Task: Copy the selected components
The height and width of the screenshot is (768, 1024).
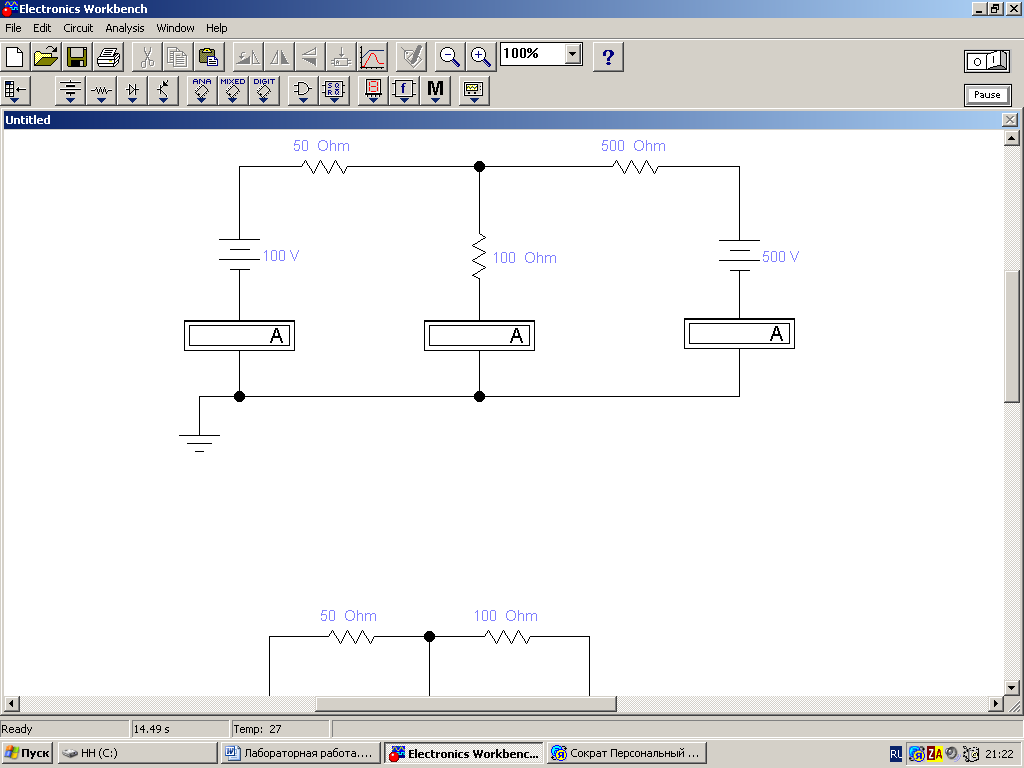Action: [178, 57]
